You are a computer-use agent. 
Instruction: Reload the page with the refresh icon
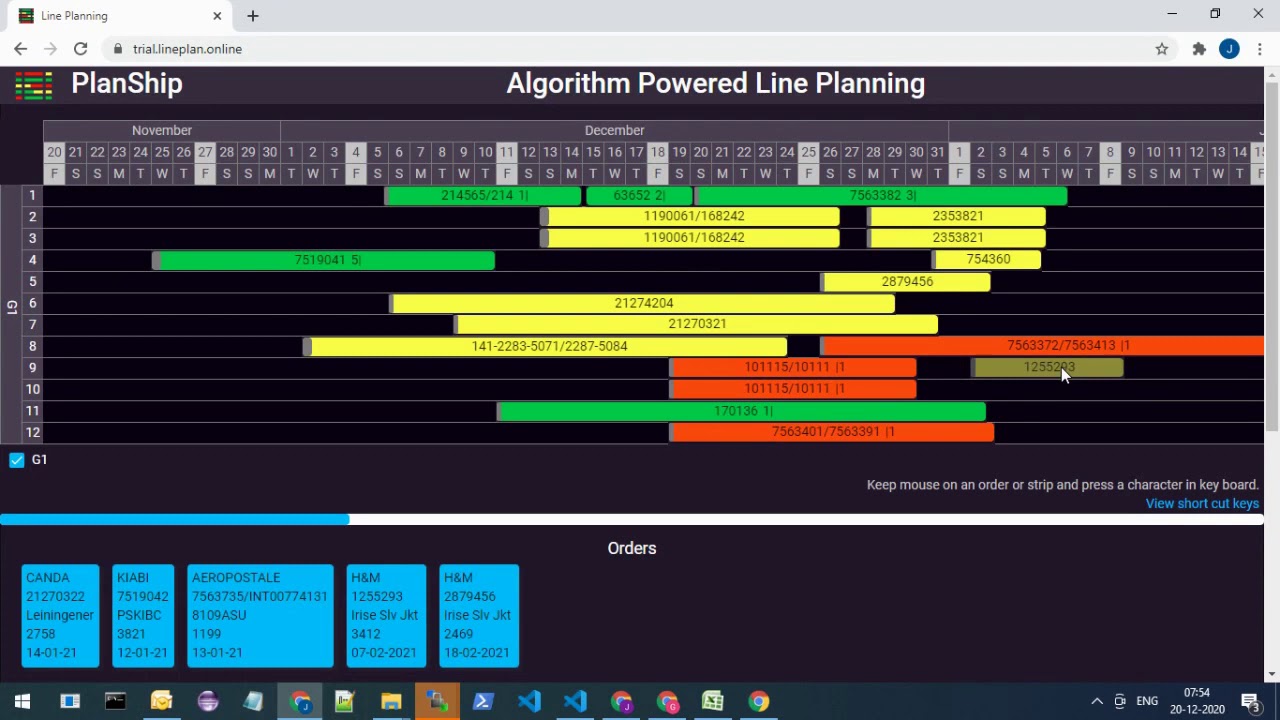[80, 48]
